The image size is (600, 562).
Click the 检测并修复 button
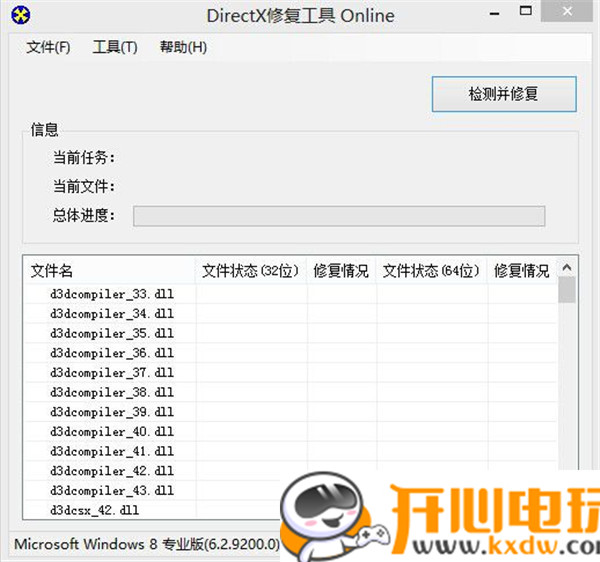[504, 94]
